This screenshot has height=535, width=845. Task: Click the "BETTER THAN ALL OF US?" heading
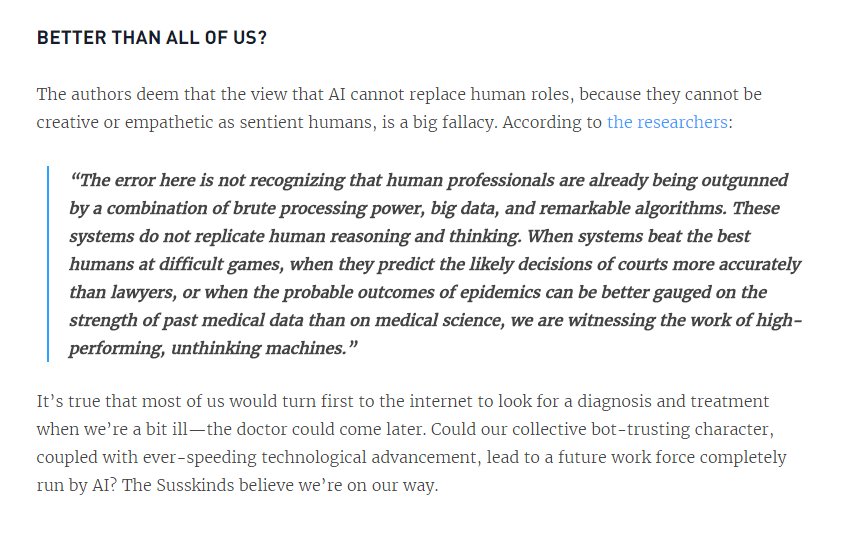tap(152, 38)
